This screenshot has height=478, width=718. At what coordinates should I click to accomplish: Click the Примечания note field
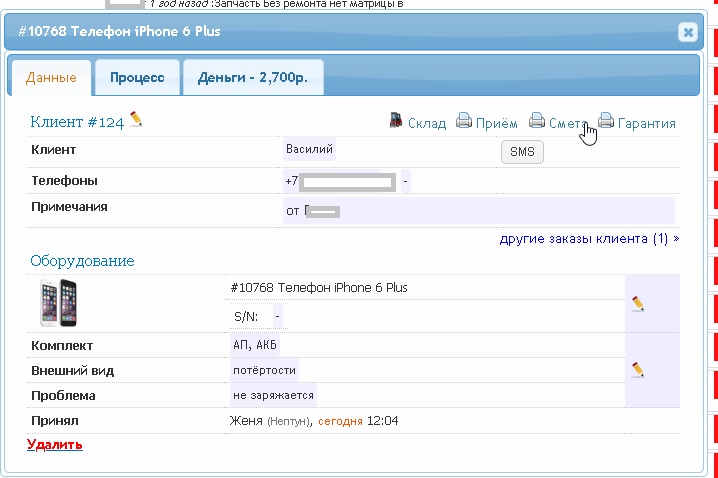478,211
